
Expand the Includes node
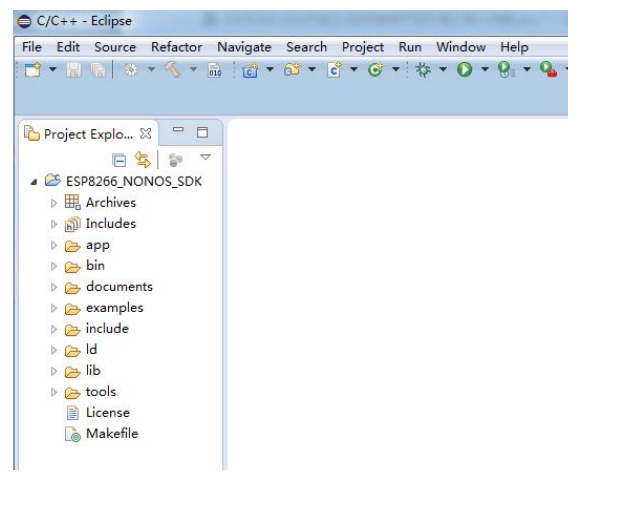(x=54, y=224)
